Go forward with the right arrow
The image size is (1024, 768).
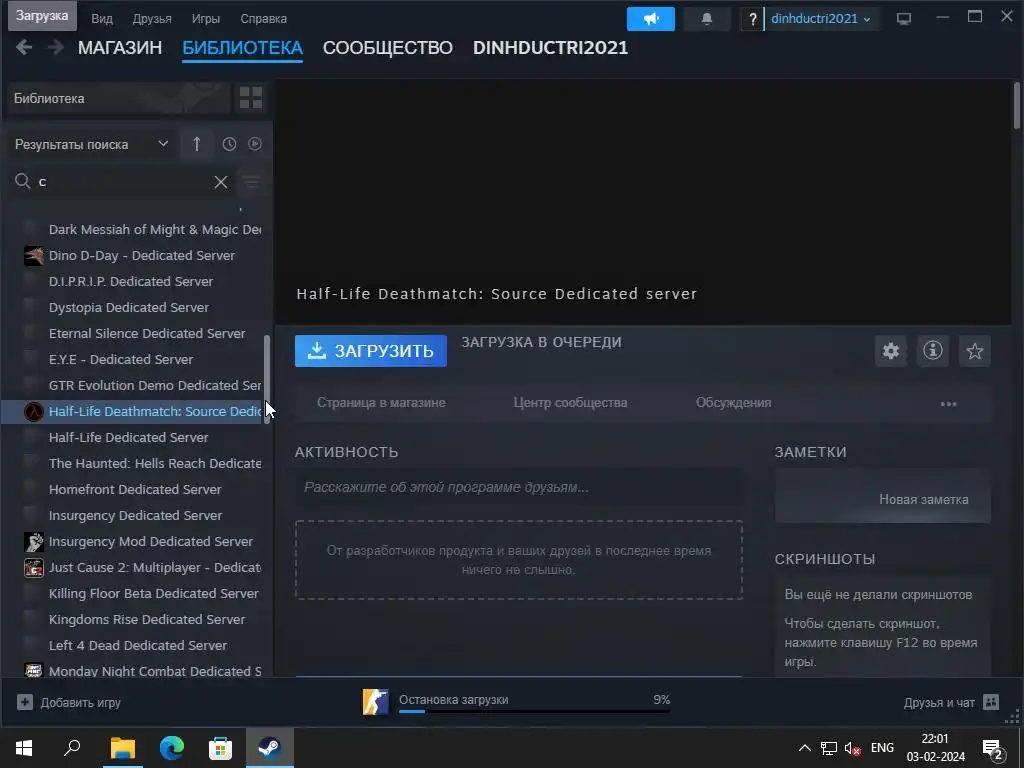point(56,47)
